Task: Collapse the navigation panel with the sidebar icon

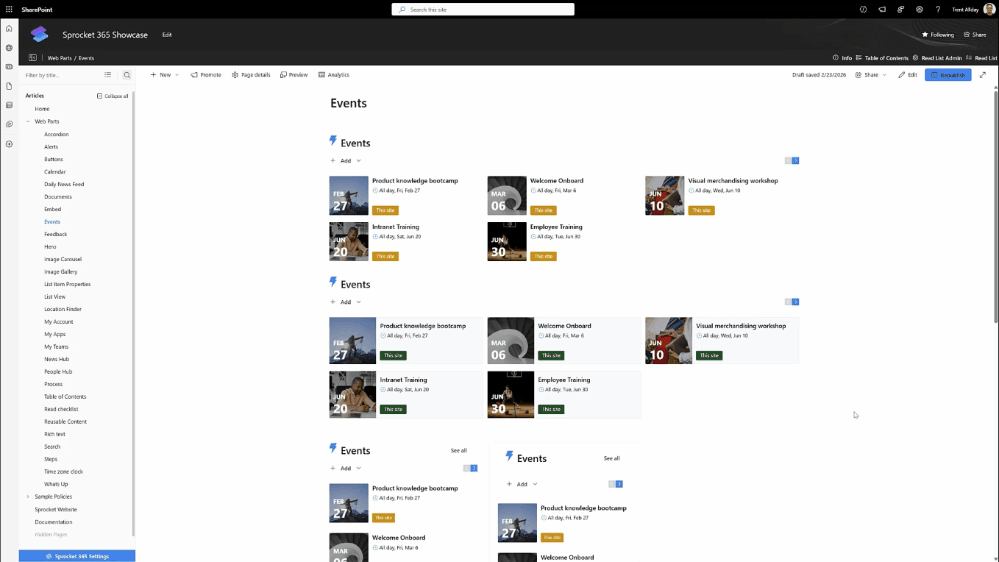Action: tap(32, 58)
